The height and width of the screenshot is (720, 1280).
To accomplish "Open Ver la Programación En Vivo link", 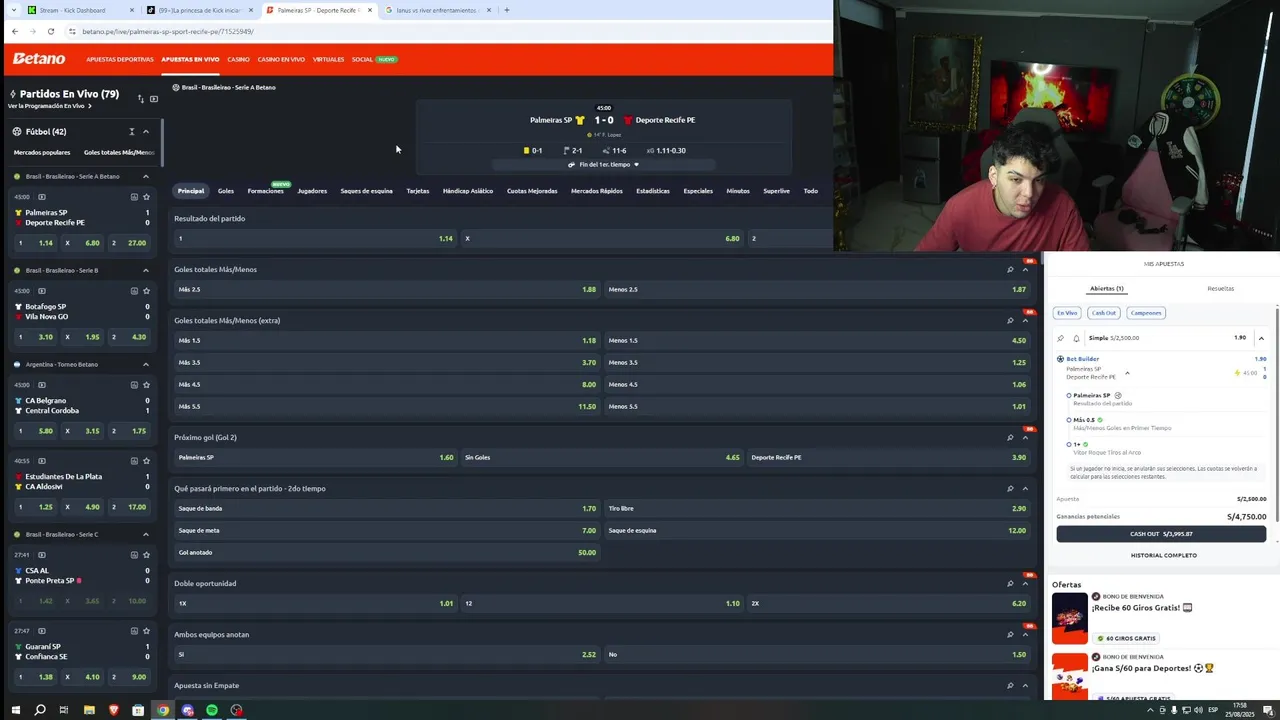I will pyautogui.click(x=49, y=106).
